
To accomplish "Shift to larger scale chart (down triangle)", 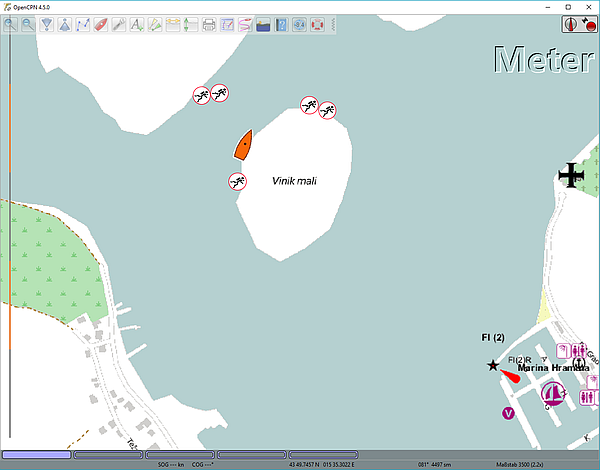I will tap(47, 25).
